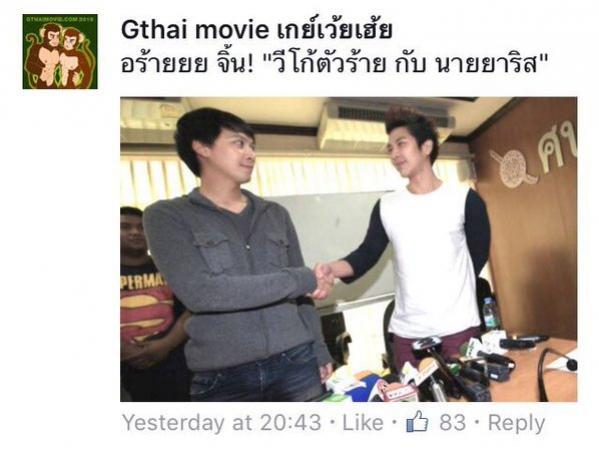Click the thumbs-up icon beside 83
This screenshot has height=463, width=599.
[x=417, y=422]
